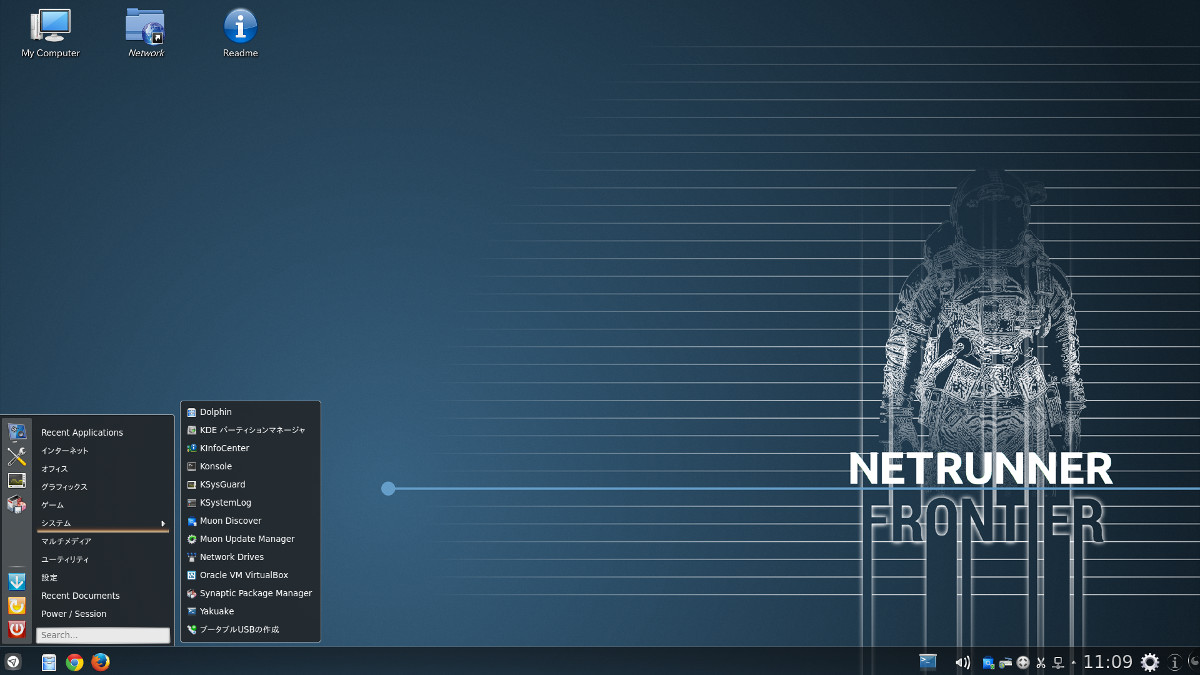Open the Readme desktop icon
This screenshot has width=1200, height=675.
tap(240, 33)
